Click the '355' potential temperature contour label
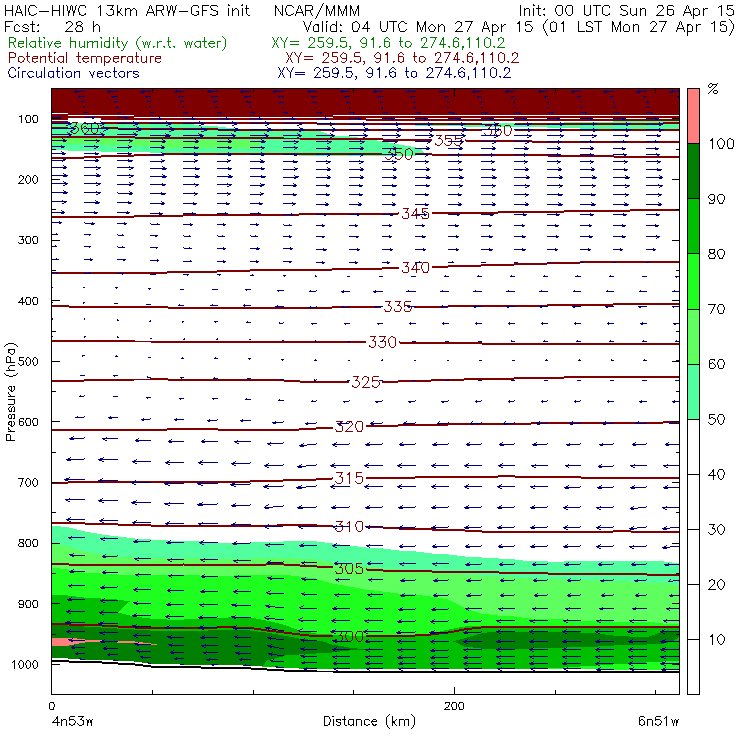Screen dimensions: 740x740 [x=448, y=141]
